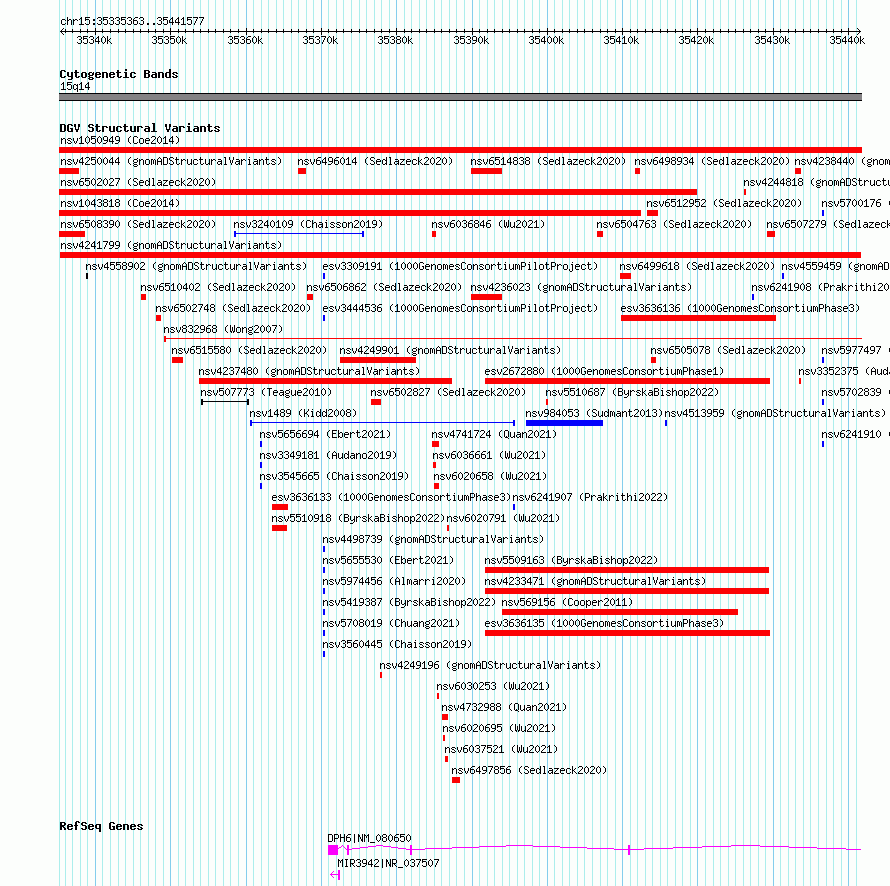Select nsv4513959 gnomAD variant label
This screenshot has width=890, height=886.
775,413
